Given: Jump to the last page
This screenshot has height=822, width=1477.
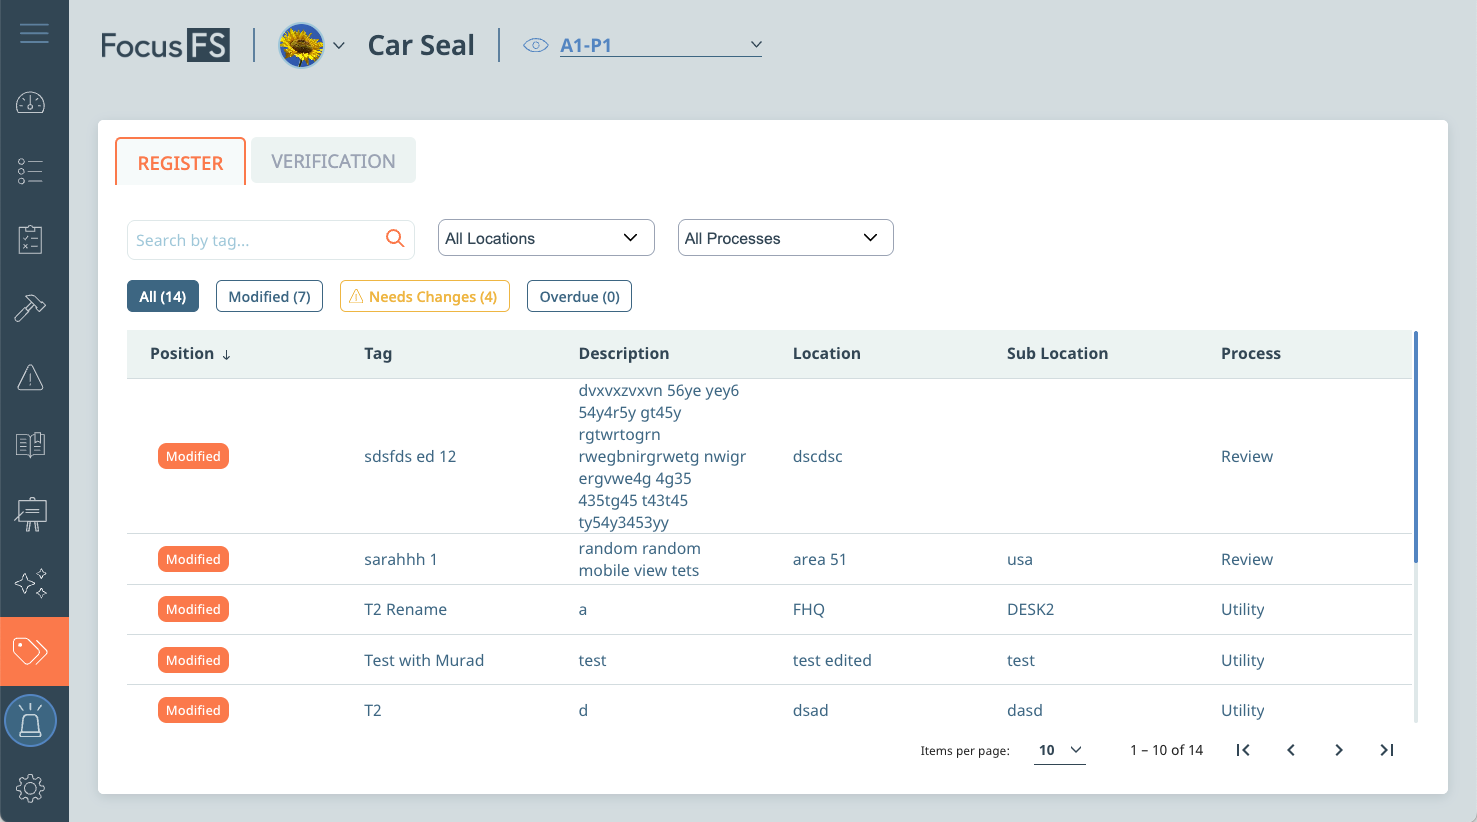Looking at the screenshot, I should point(1387,750).
